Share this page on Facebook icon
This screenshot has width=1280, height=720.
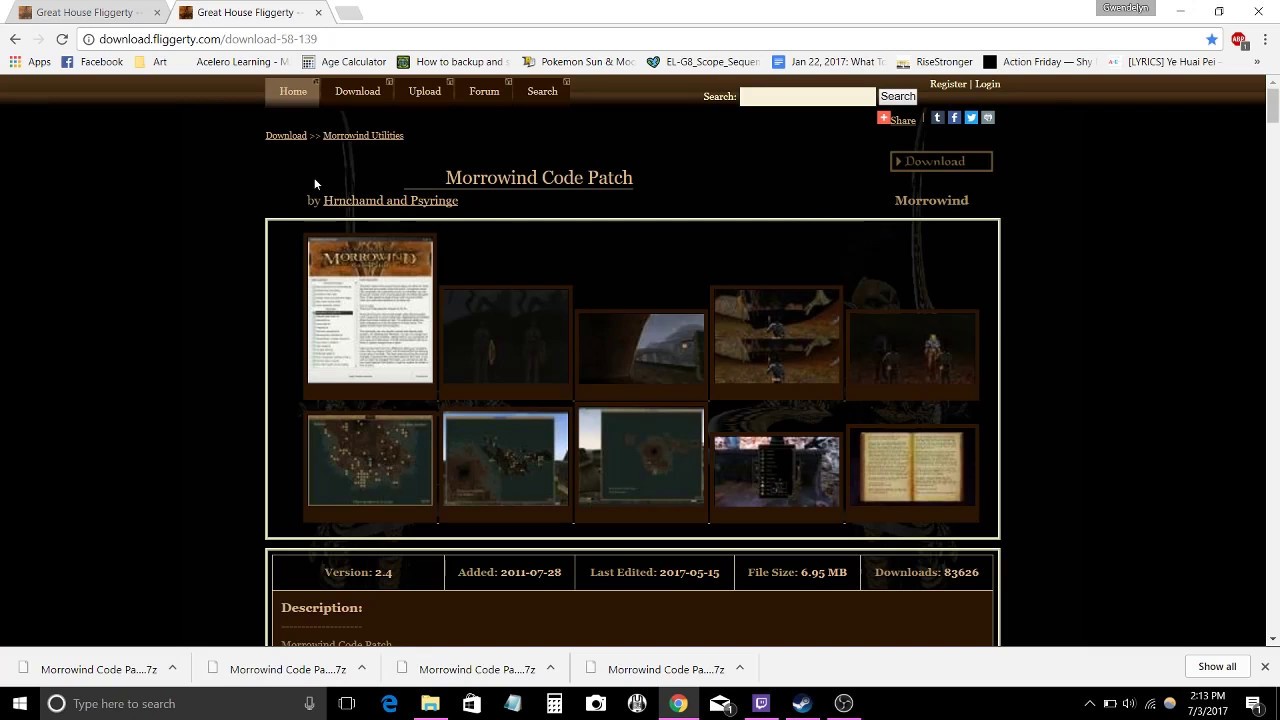click(x=954, y=117)
